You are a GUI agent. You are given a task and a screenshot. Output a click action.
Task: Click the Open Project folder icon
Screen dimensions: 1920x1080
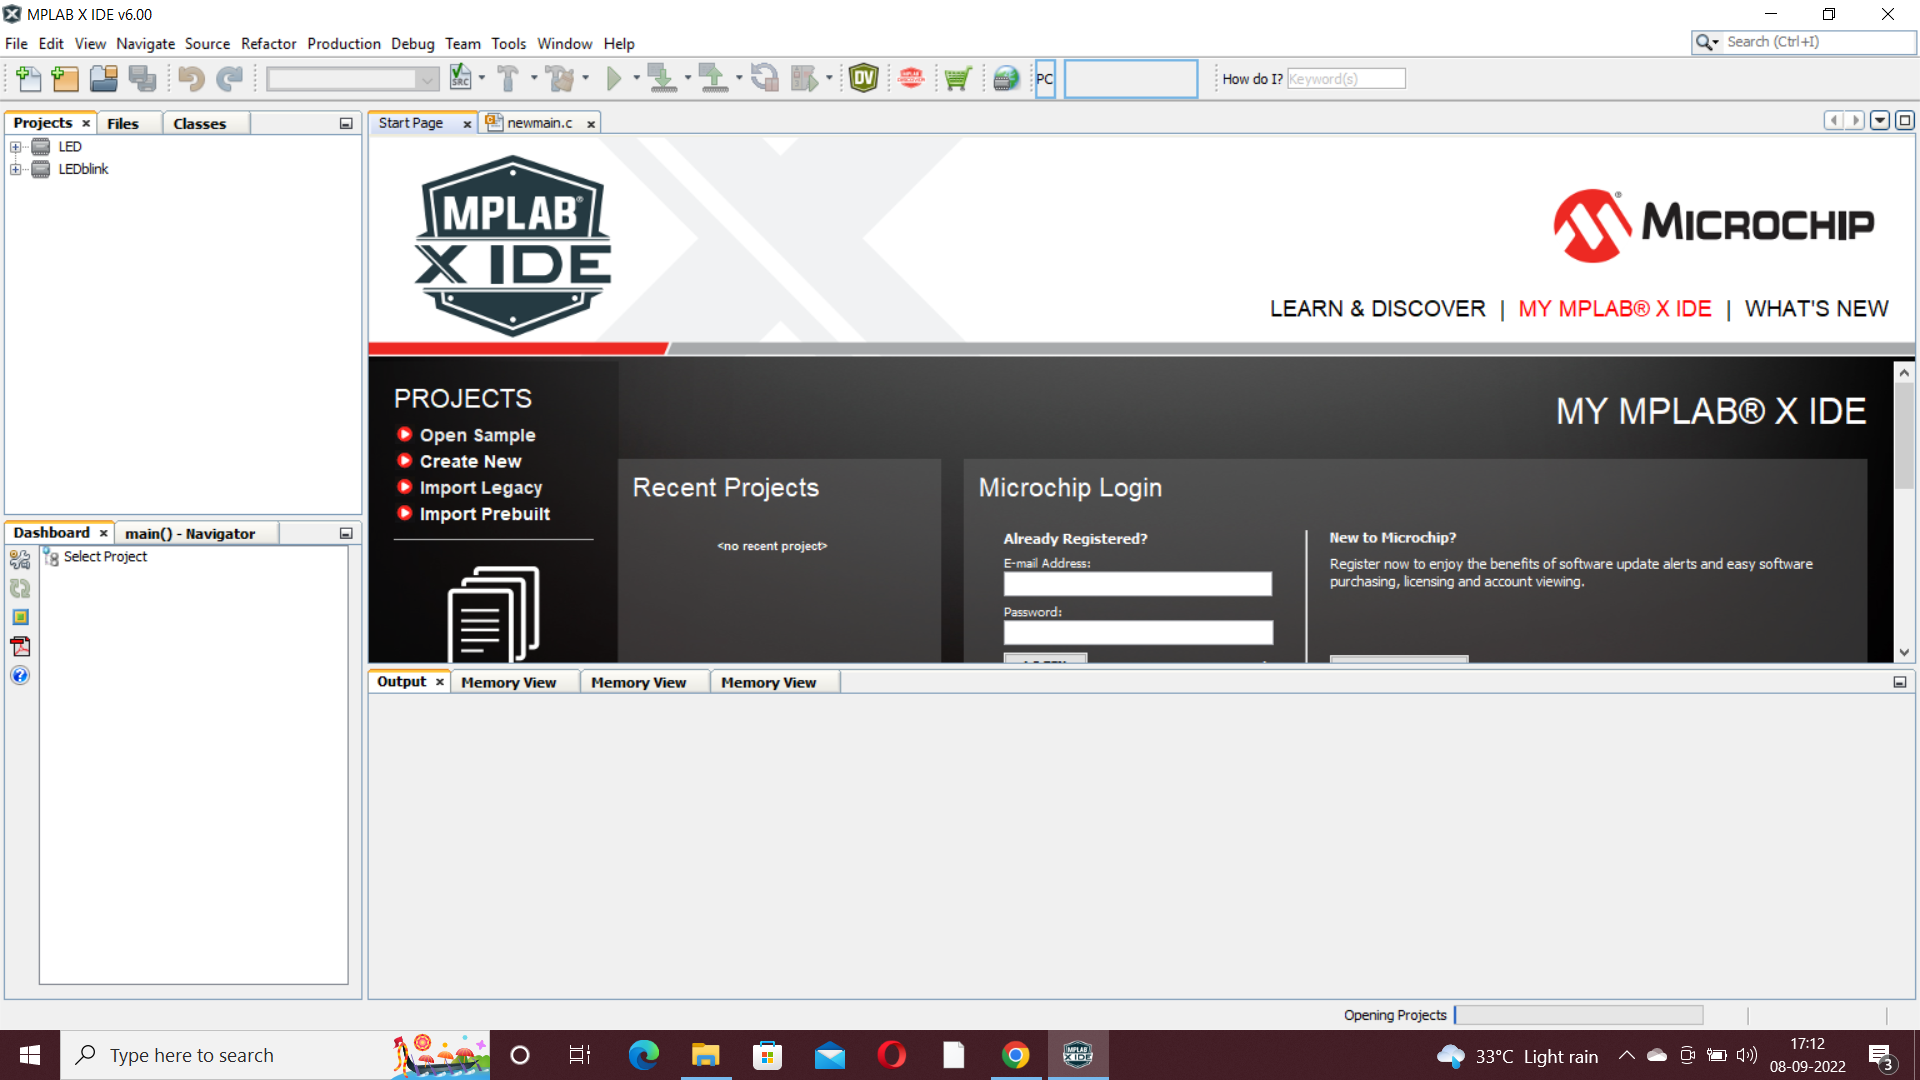103,78
